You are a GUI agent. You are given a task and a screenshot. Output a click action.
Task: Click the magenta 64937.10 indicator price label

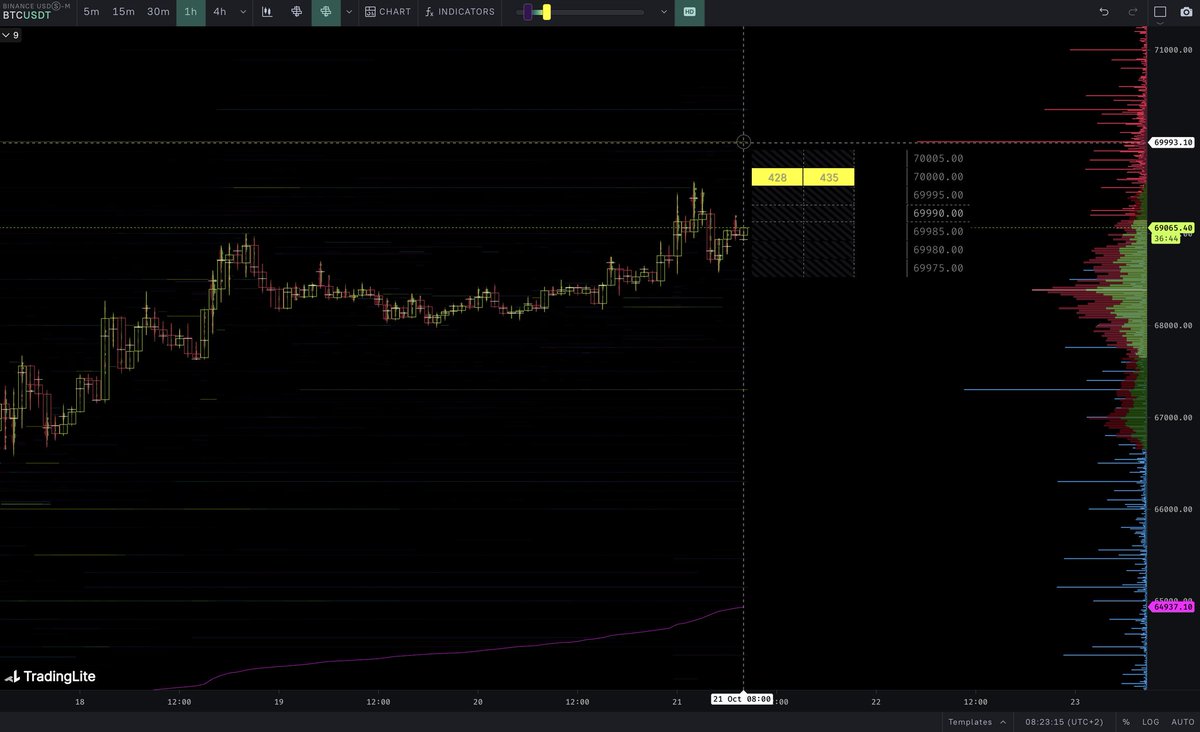1172,606
